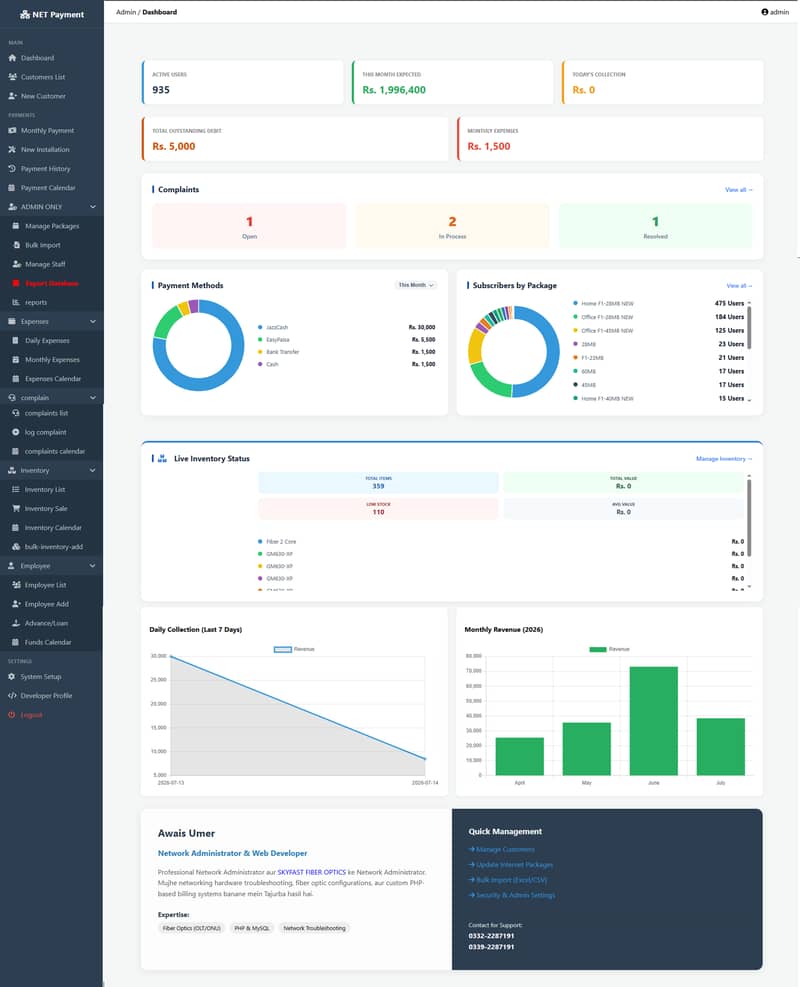Click the Resolved complaints card
The height and width of the screenshot is (987, 800).
pos(655,226)
